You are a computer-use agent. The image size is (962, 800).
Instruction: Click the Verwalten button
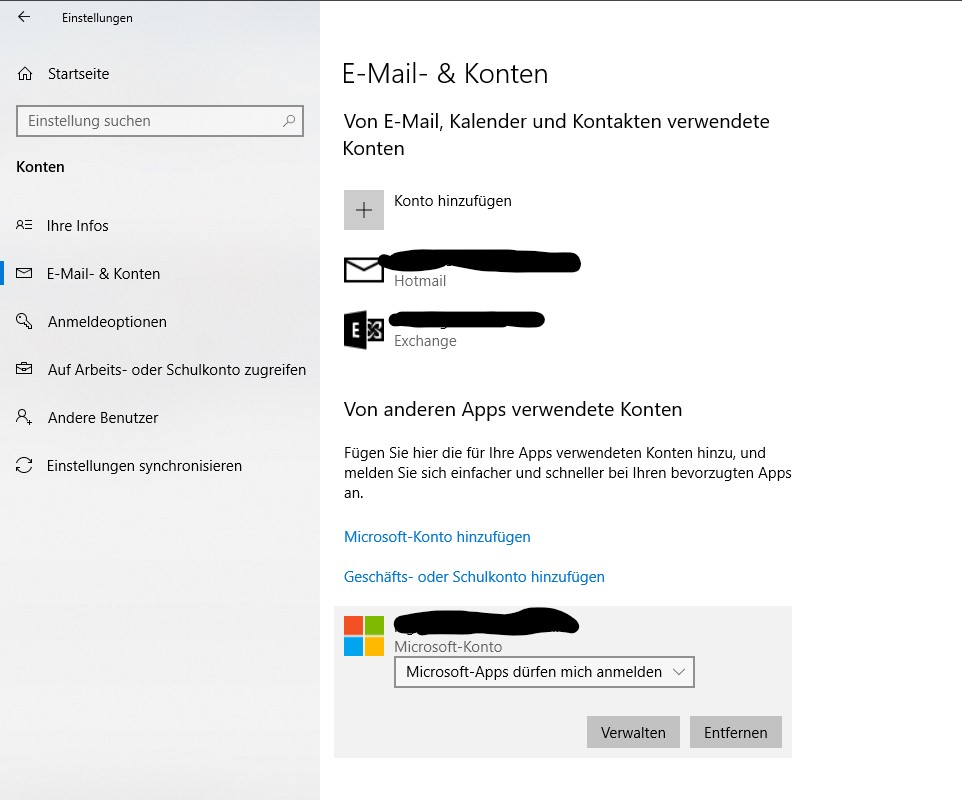(633, 732)
